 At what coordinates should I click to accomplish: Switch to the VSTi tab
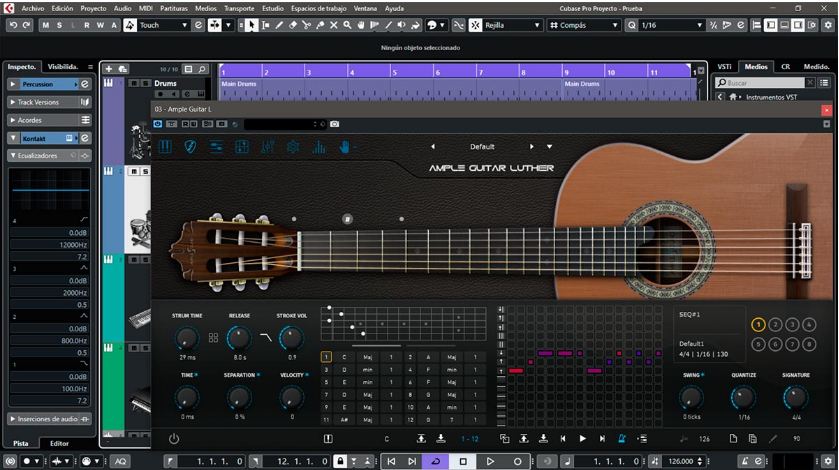pos(724,67)
